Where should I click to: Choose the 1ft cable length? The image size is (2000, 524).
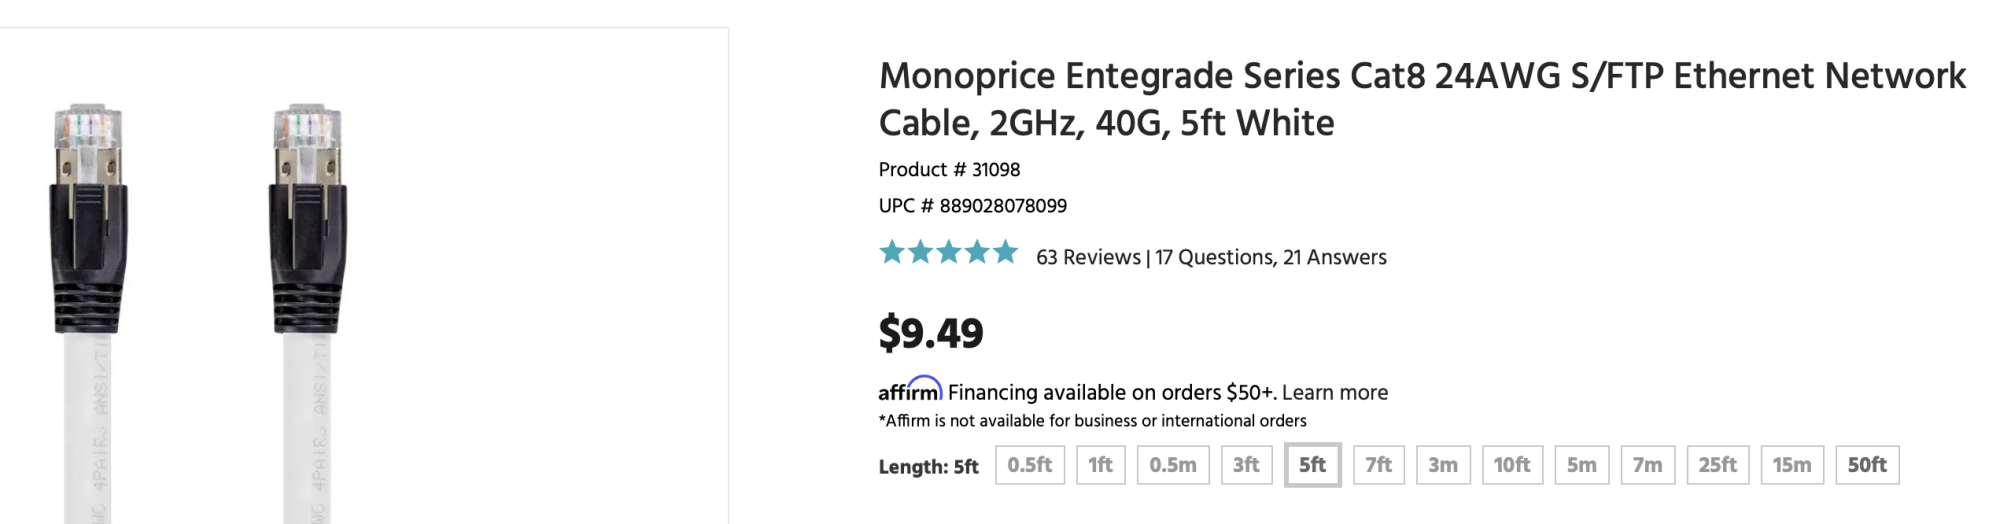tap(1100, 465)
